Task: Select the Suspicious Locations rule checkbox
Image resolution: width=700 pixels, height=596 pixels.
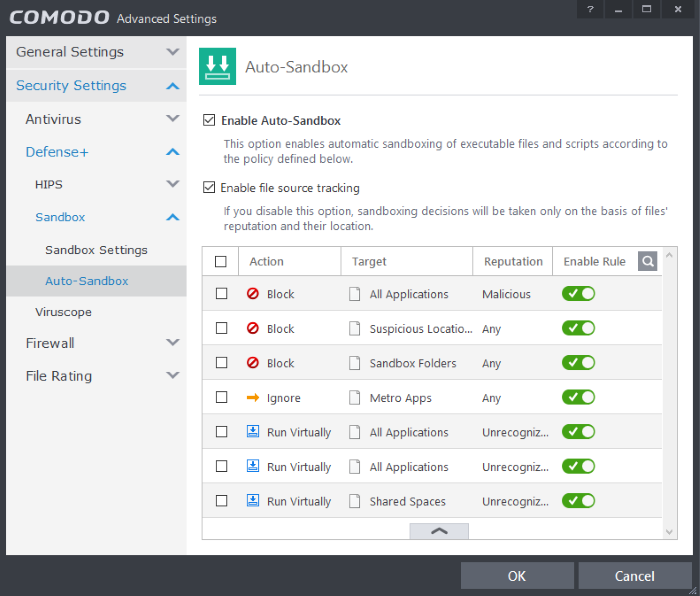Action: (x=221, y=328)
